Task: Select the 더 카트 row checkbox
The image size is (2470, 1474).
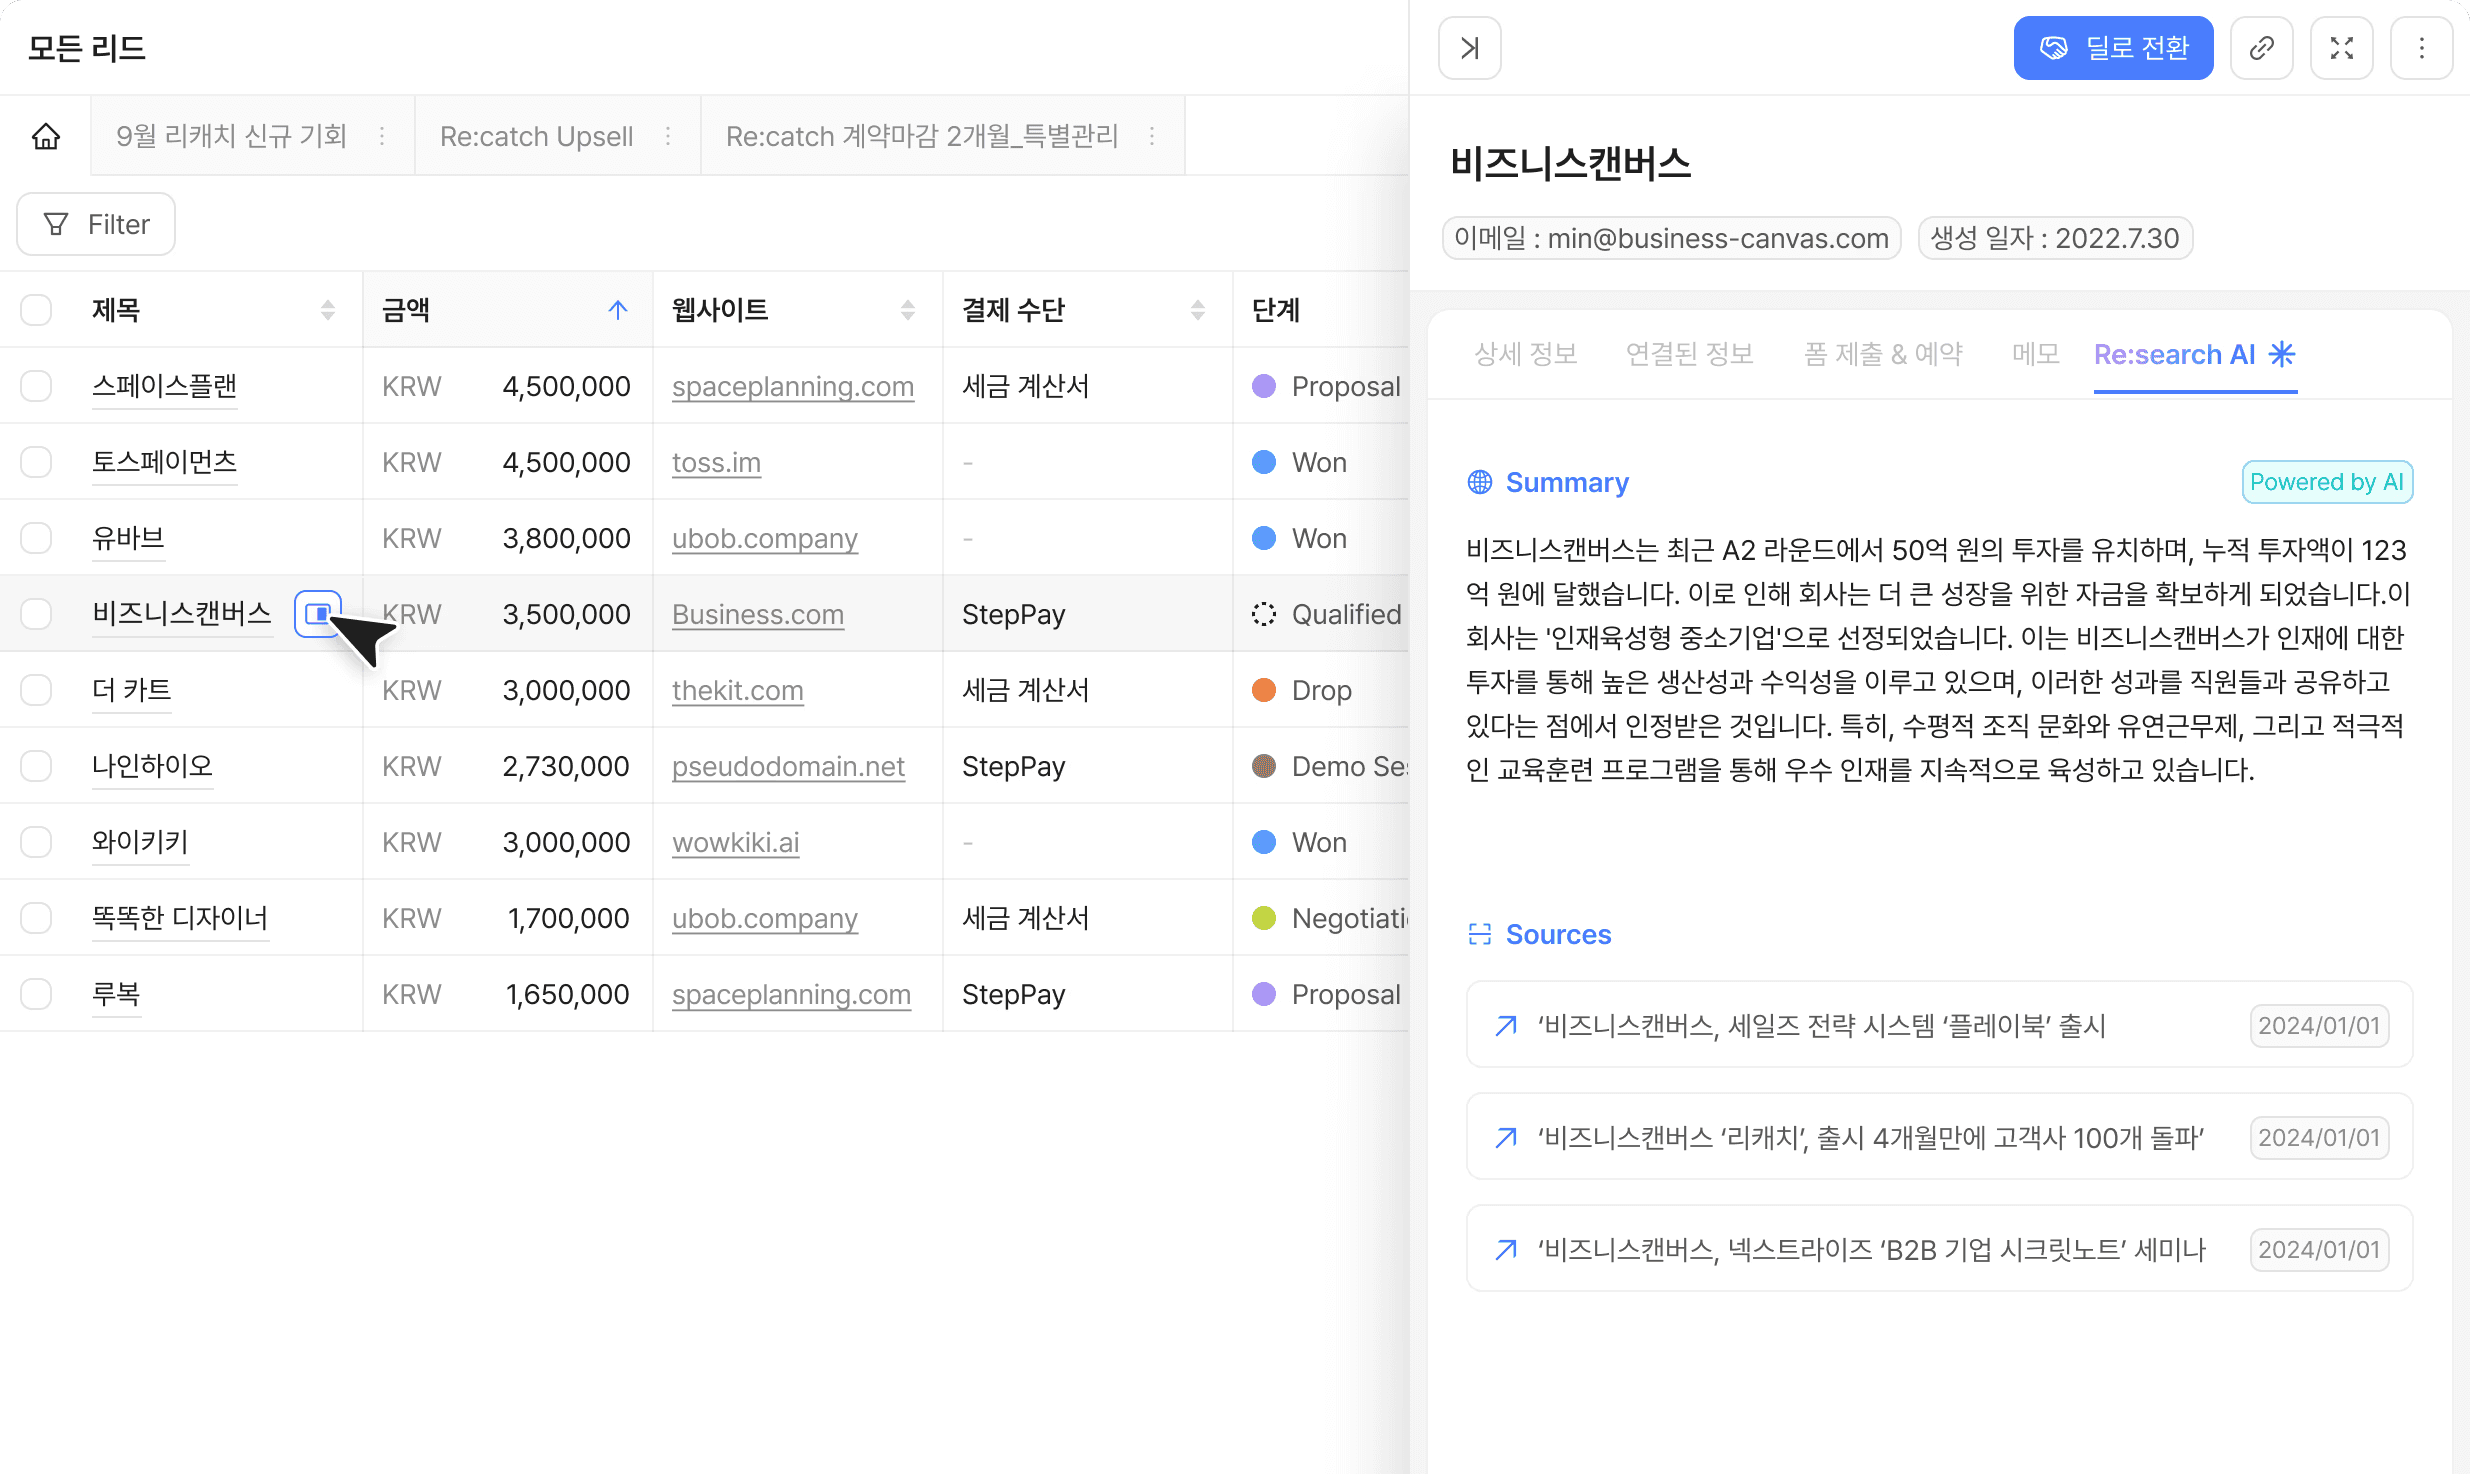Action: point(36,690)
